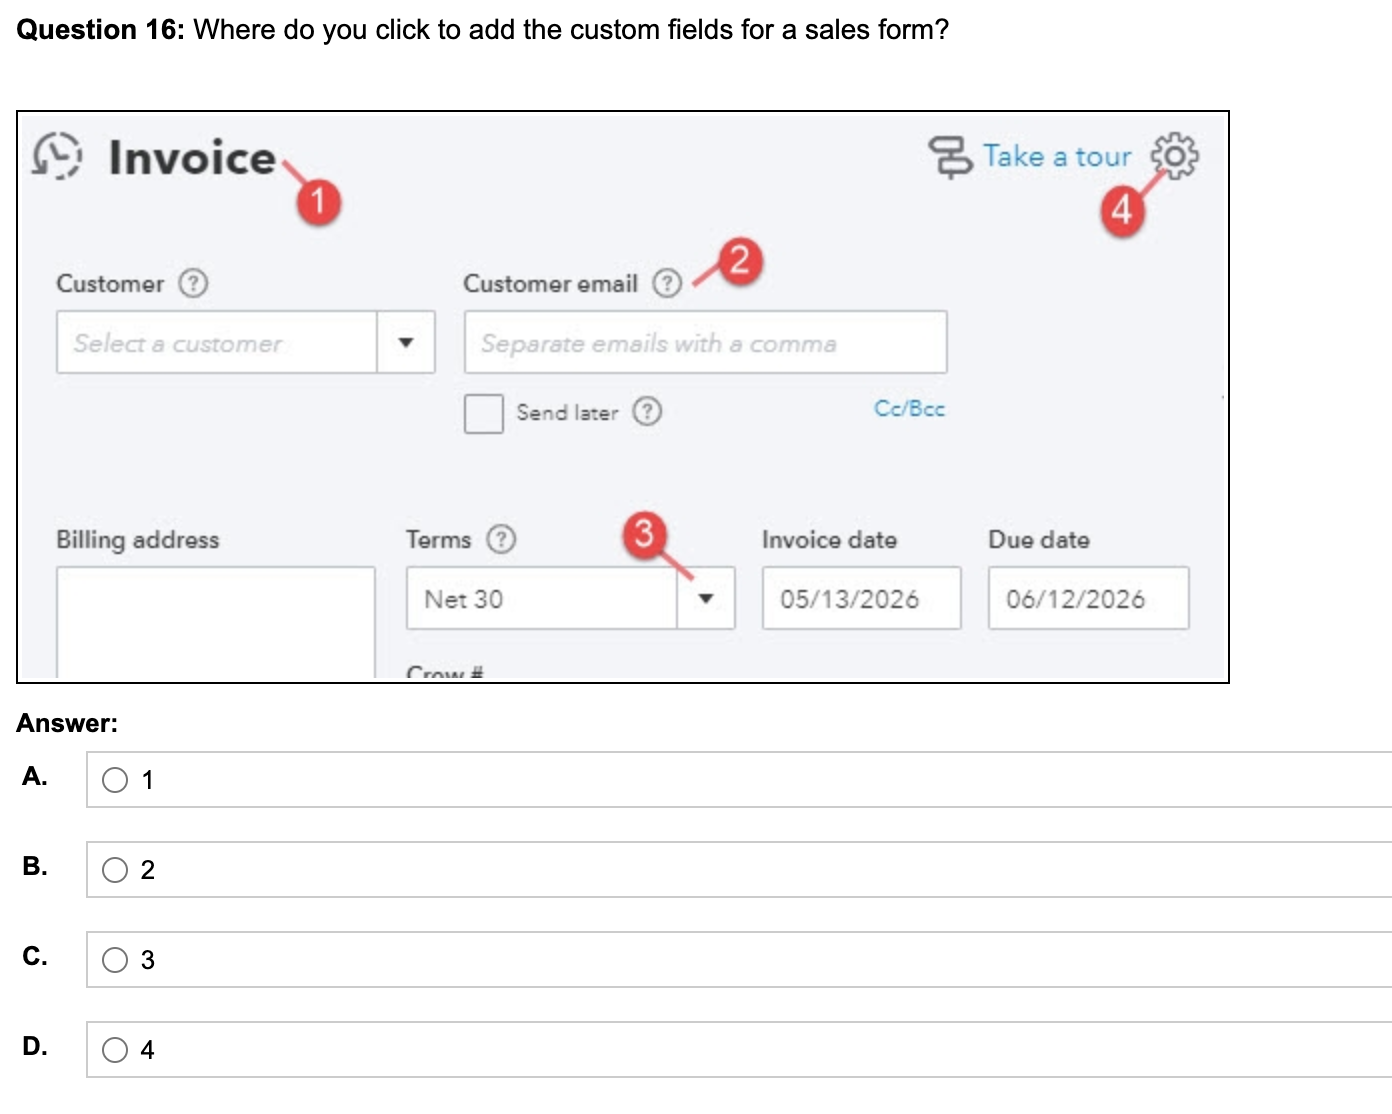1392x1114 pixels.
Task: Click the clock icon beside Invoice title
Action: tap(57, 157)
